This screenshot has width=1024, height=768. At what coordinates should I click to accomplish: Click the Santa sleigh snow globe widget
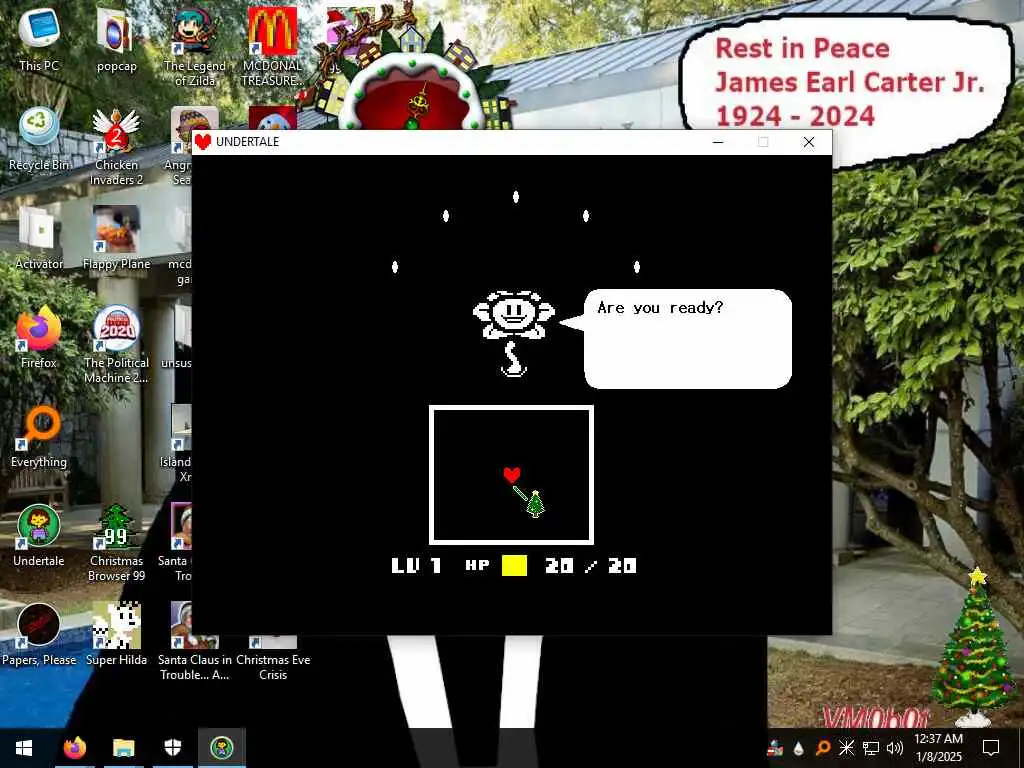(411, 69)
